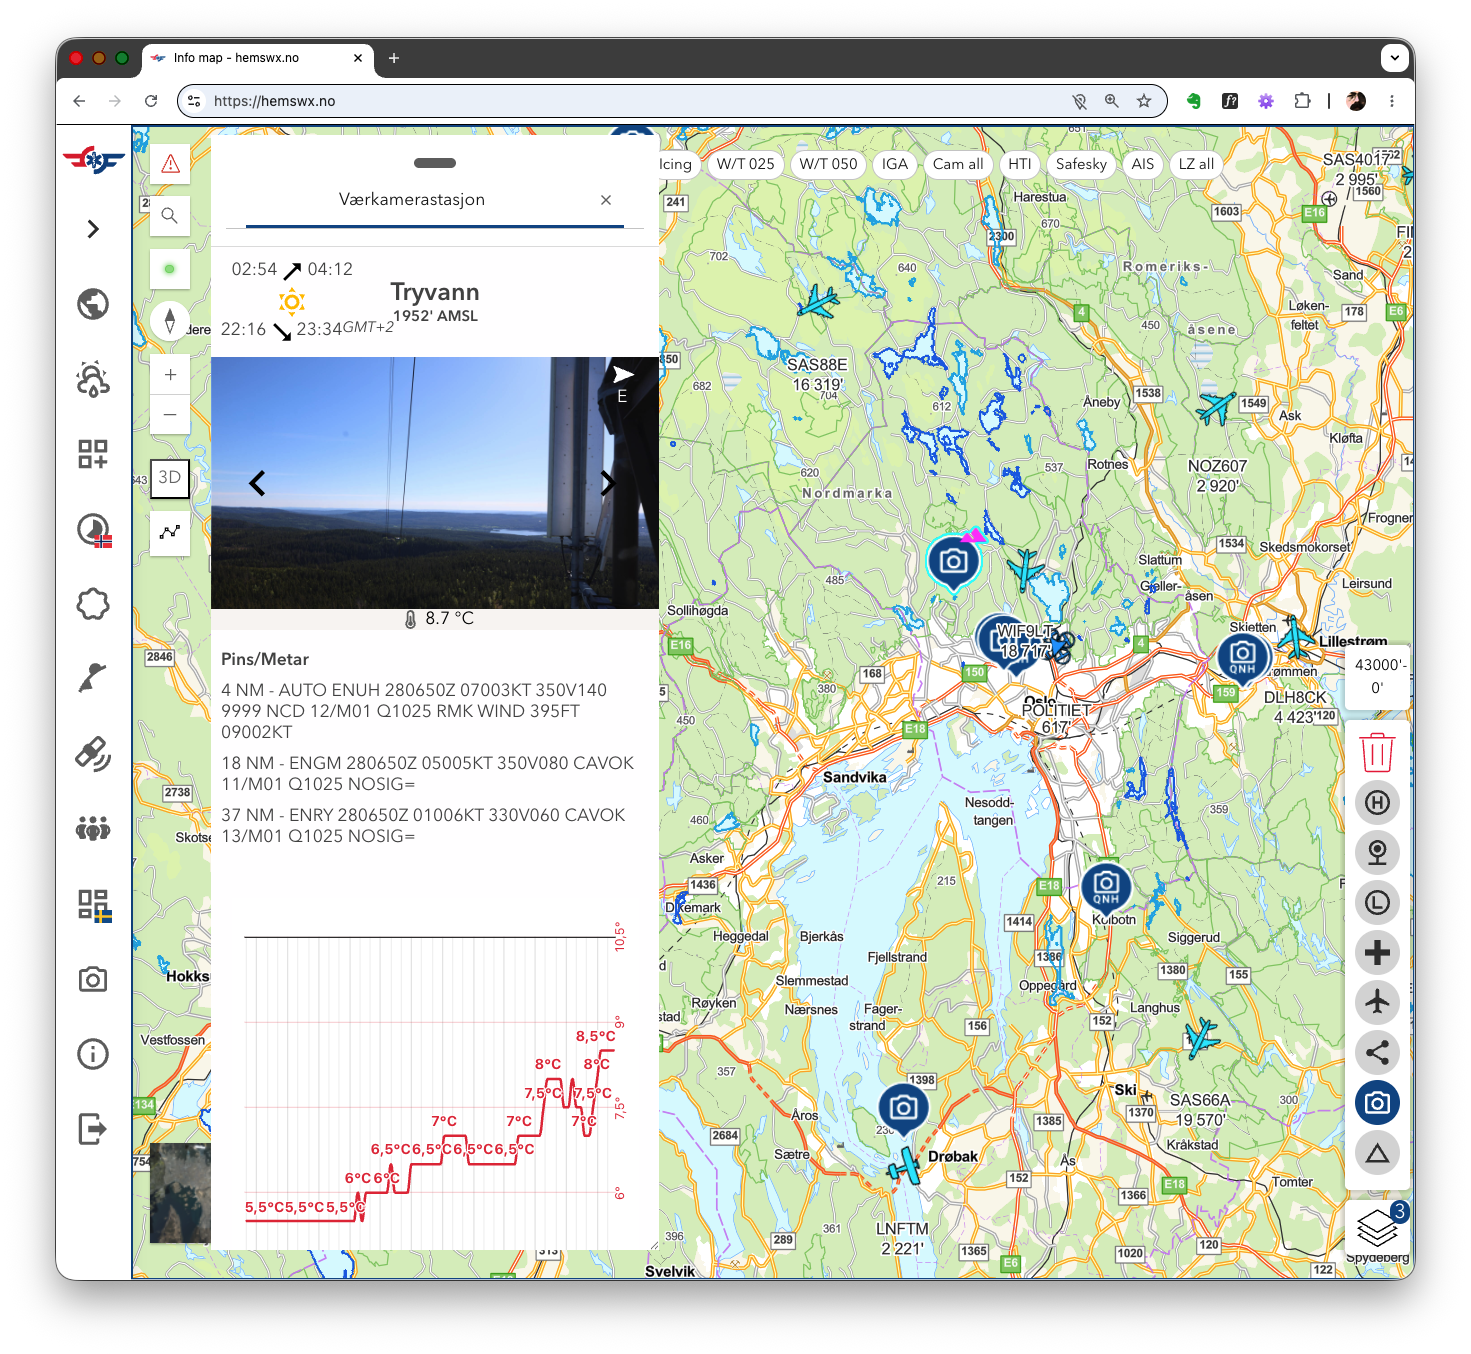Open a new browser tab
1471x1354 pixels.
(394, 58)
